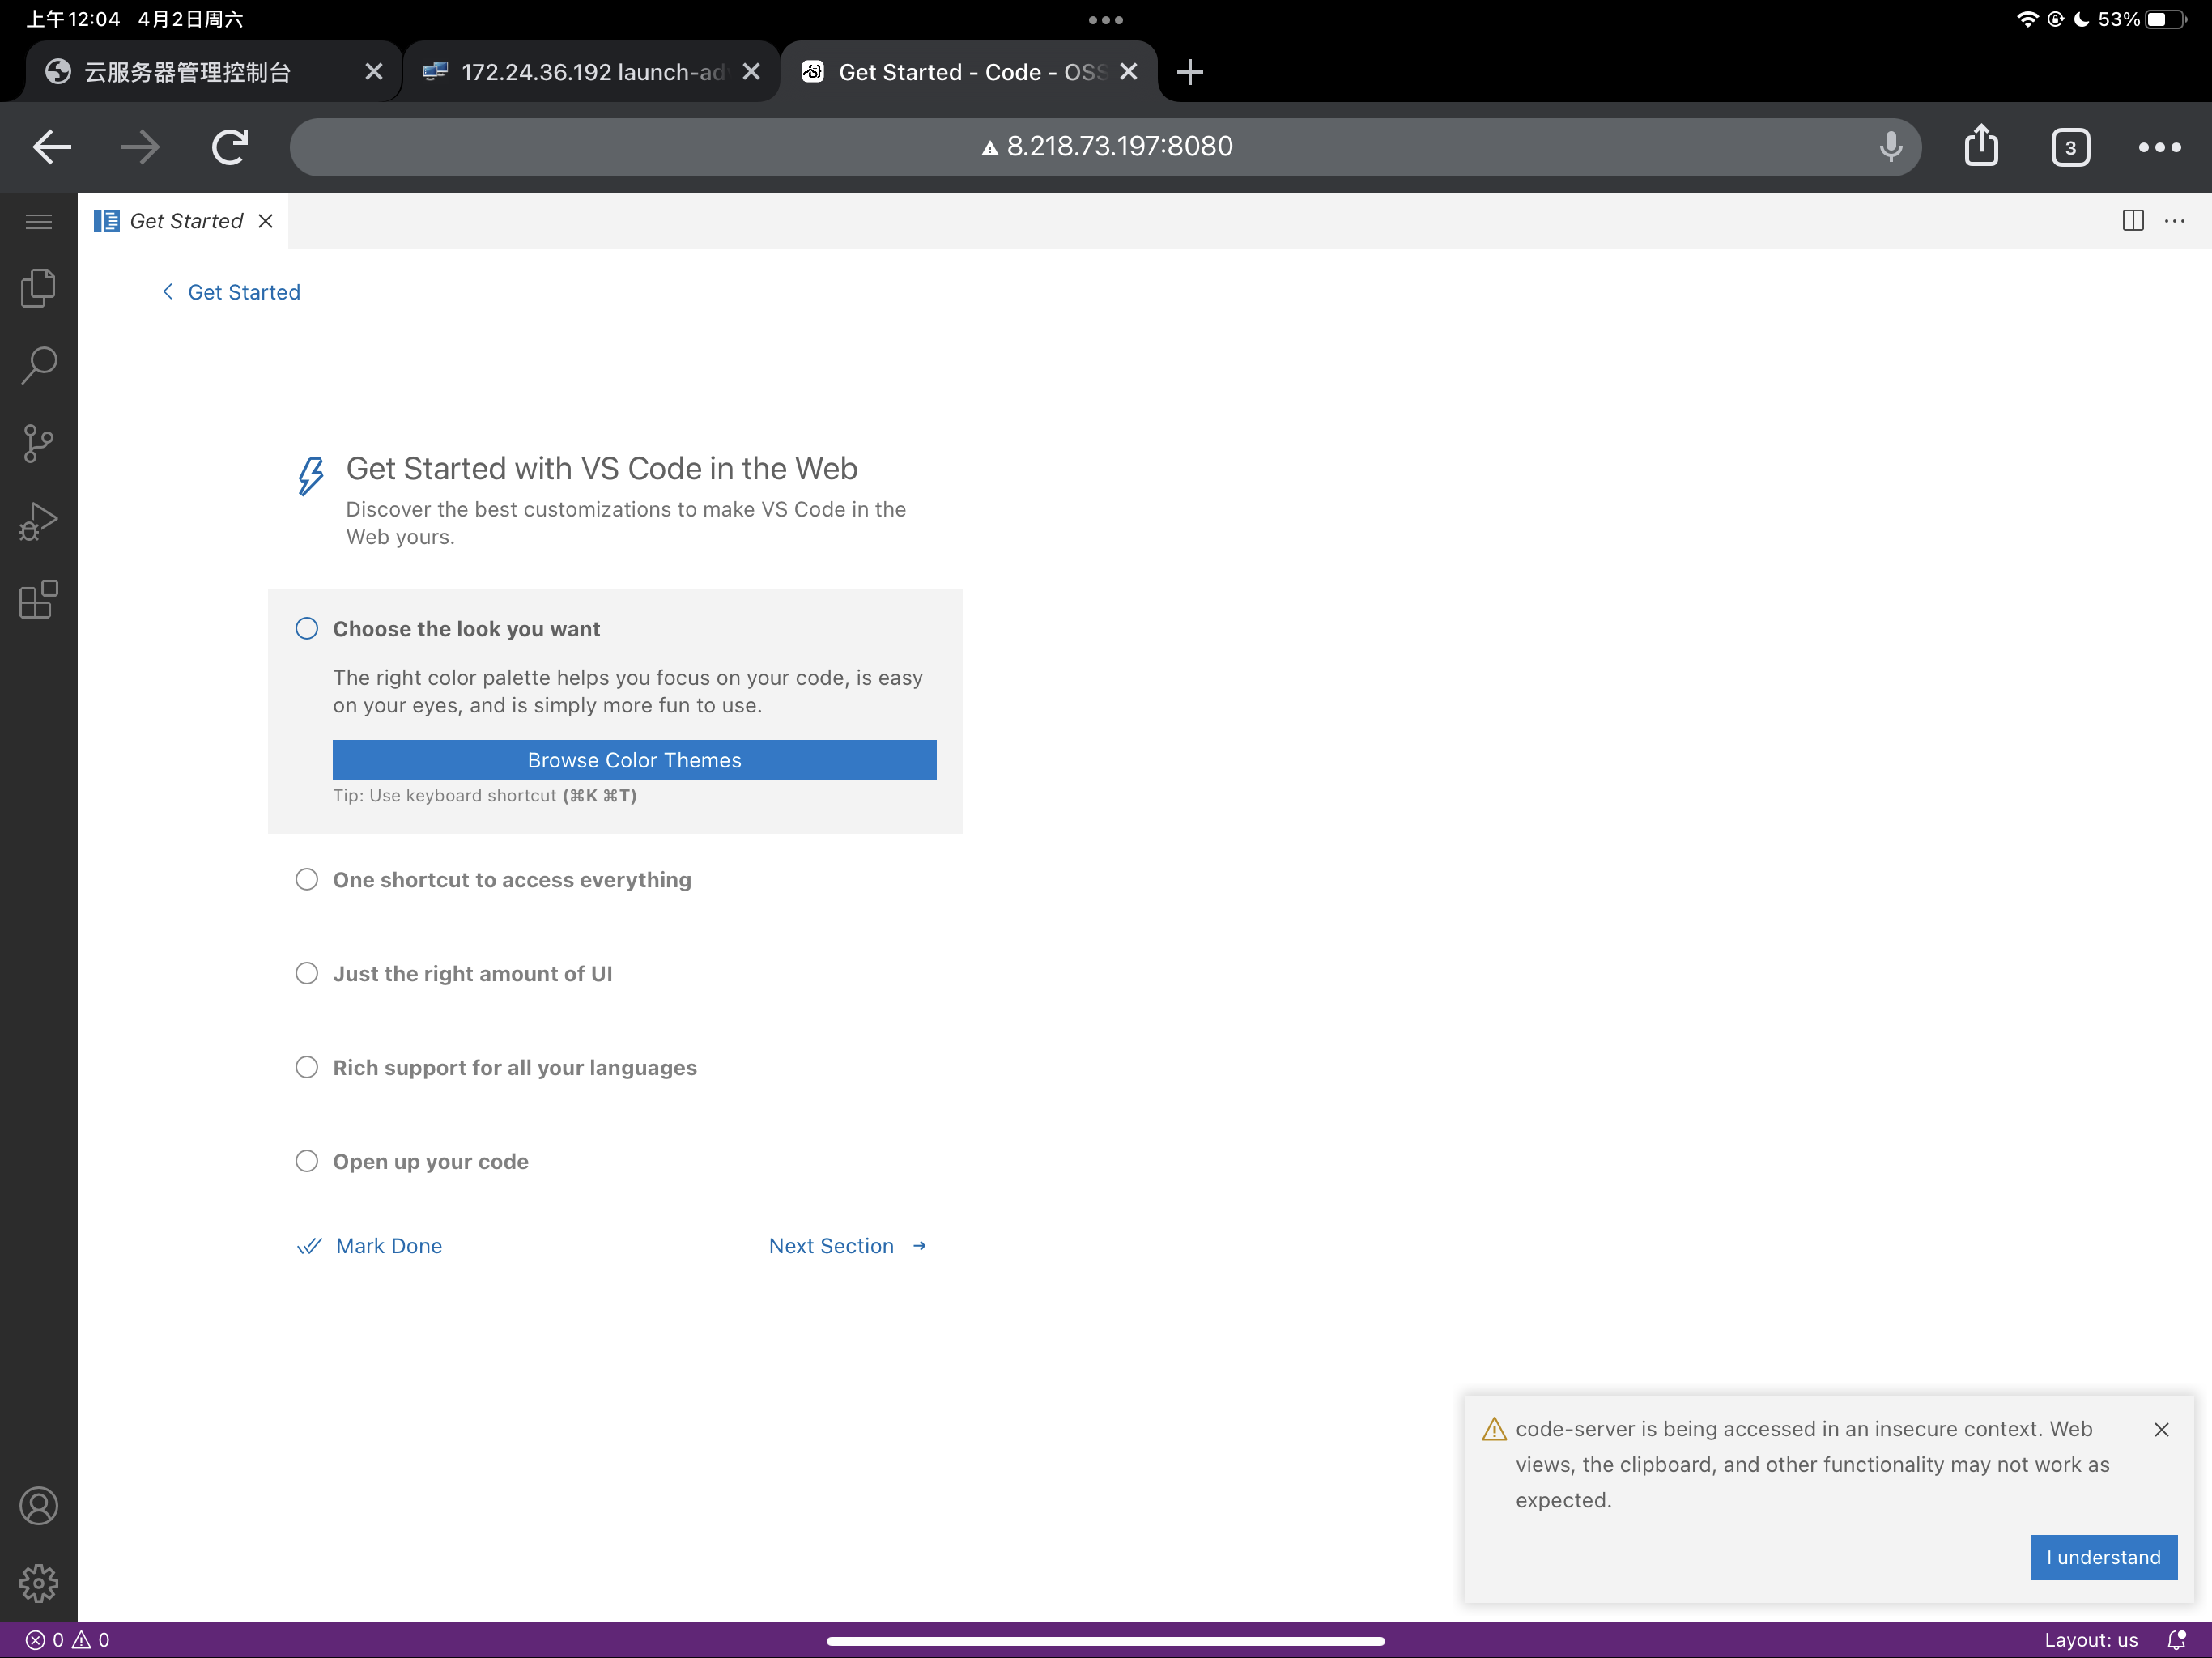Close the 云服务器管理控制台 browser tab
The width and height of the screenshot is (2212, 1658).
point(374,72)
